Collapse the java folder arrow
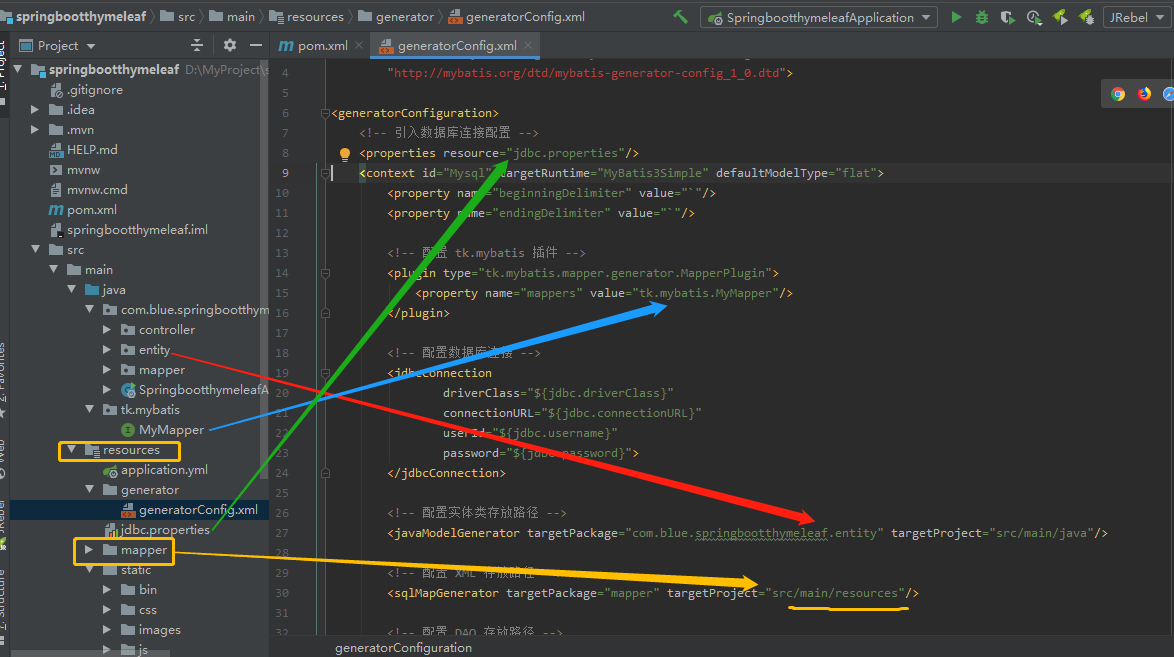This screenshot has height=657, width=1174. point(71,289)
